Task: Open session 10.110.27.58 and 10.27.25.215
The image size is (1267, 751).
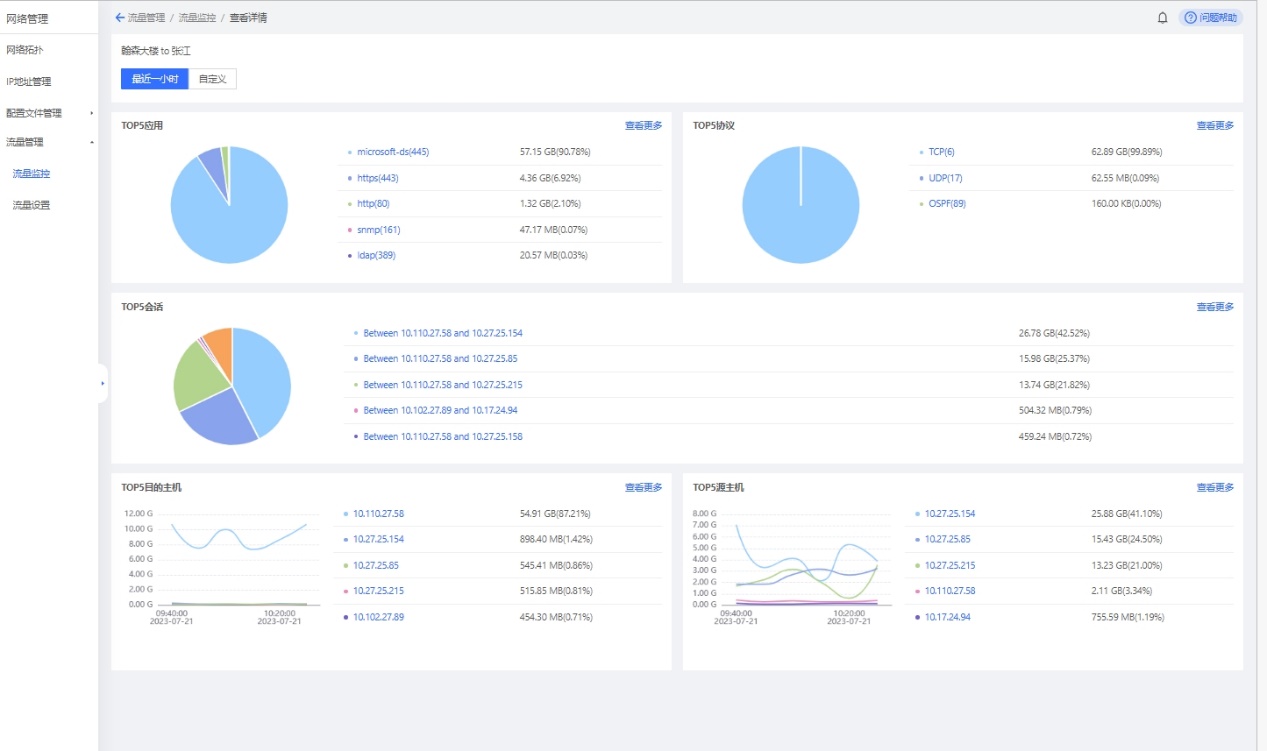Action: (443, 385)
